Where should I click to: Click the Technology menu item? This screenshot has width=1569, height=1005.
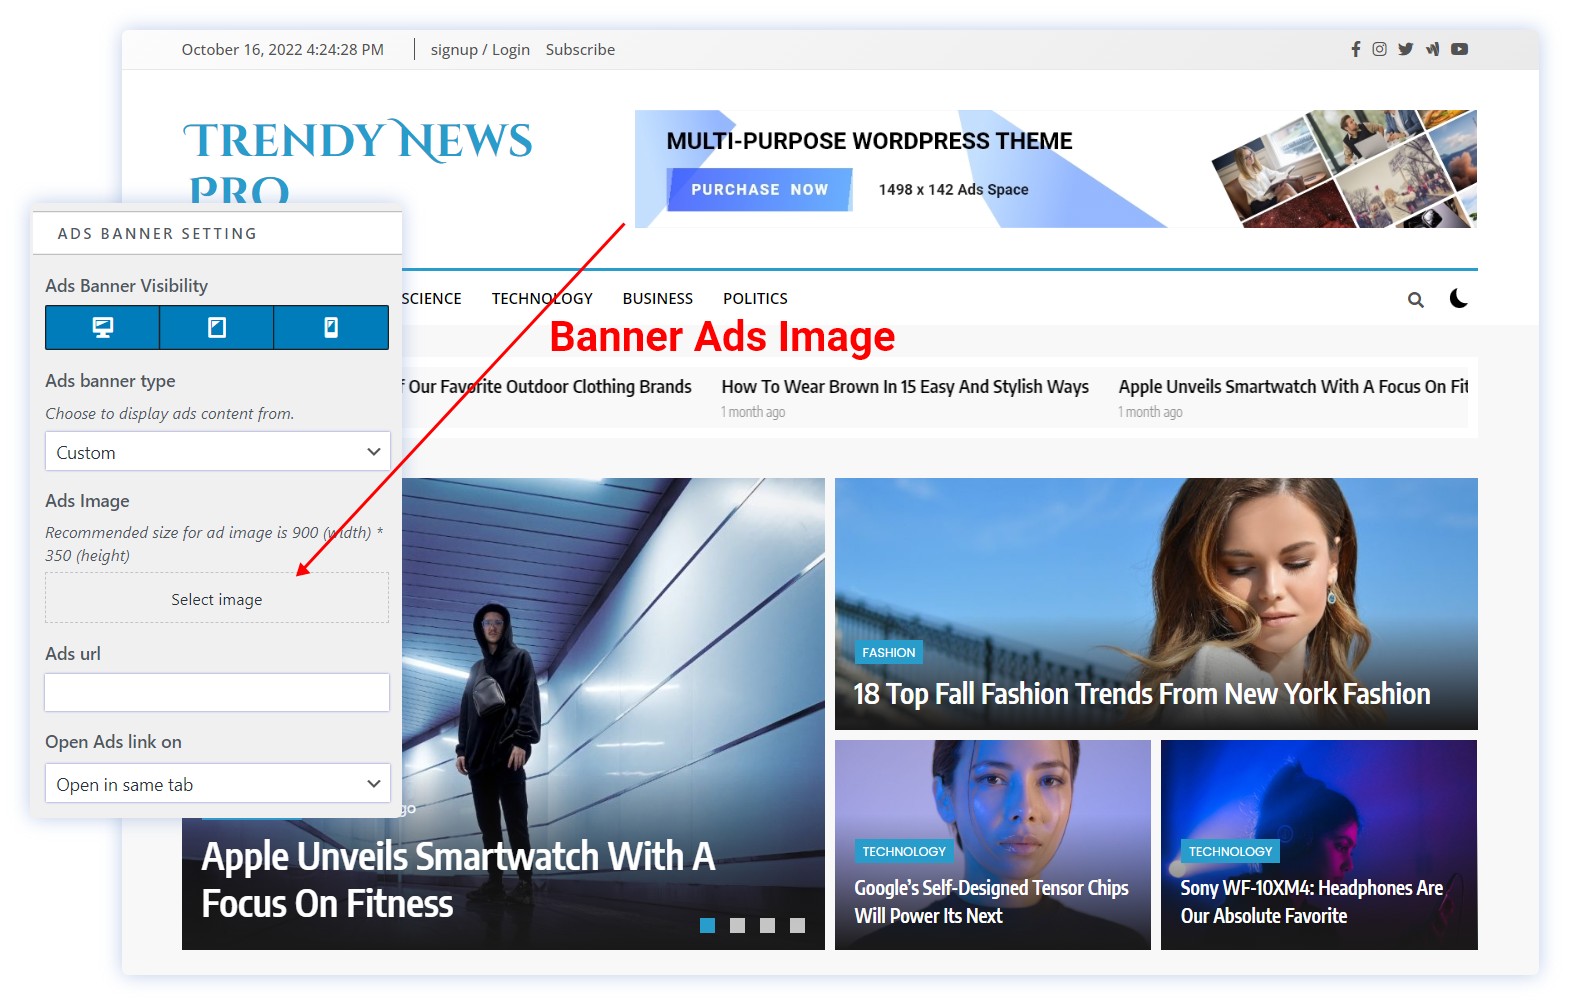pos(542,299)
